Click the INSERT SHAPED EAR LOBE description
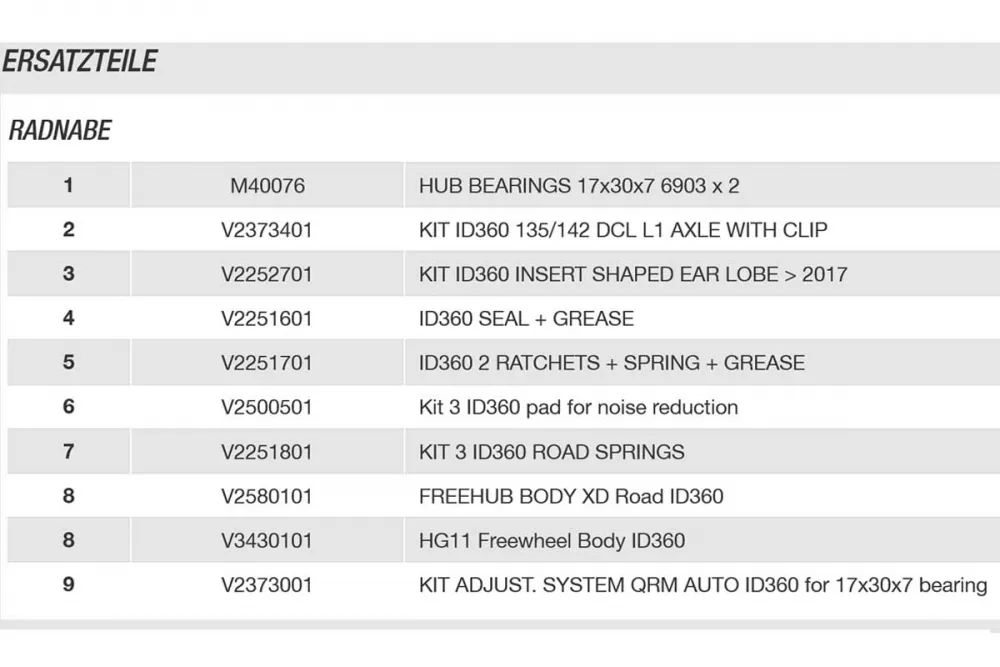Viewport: 1000px width, 667px height. 632,274
